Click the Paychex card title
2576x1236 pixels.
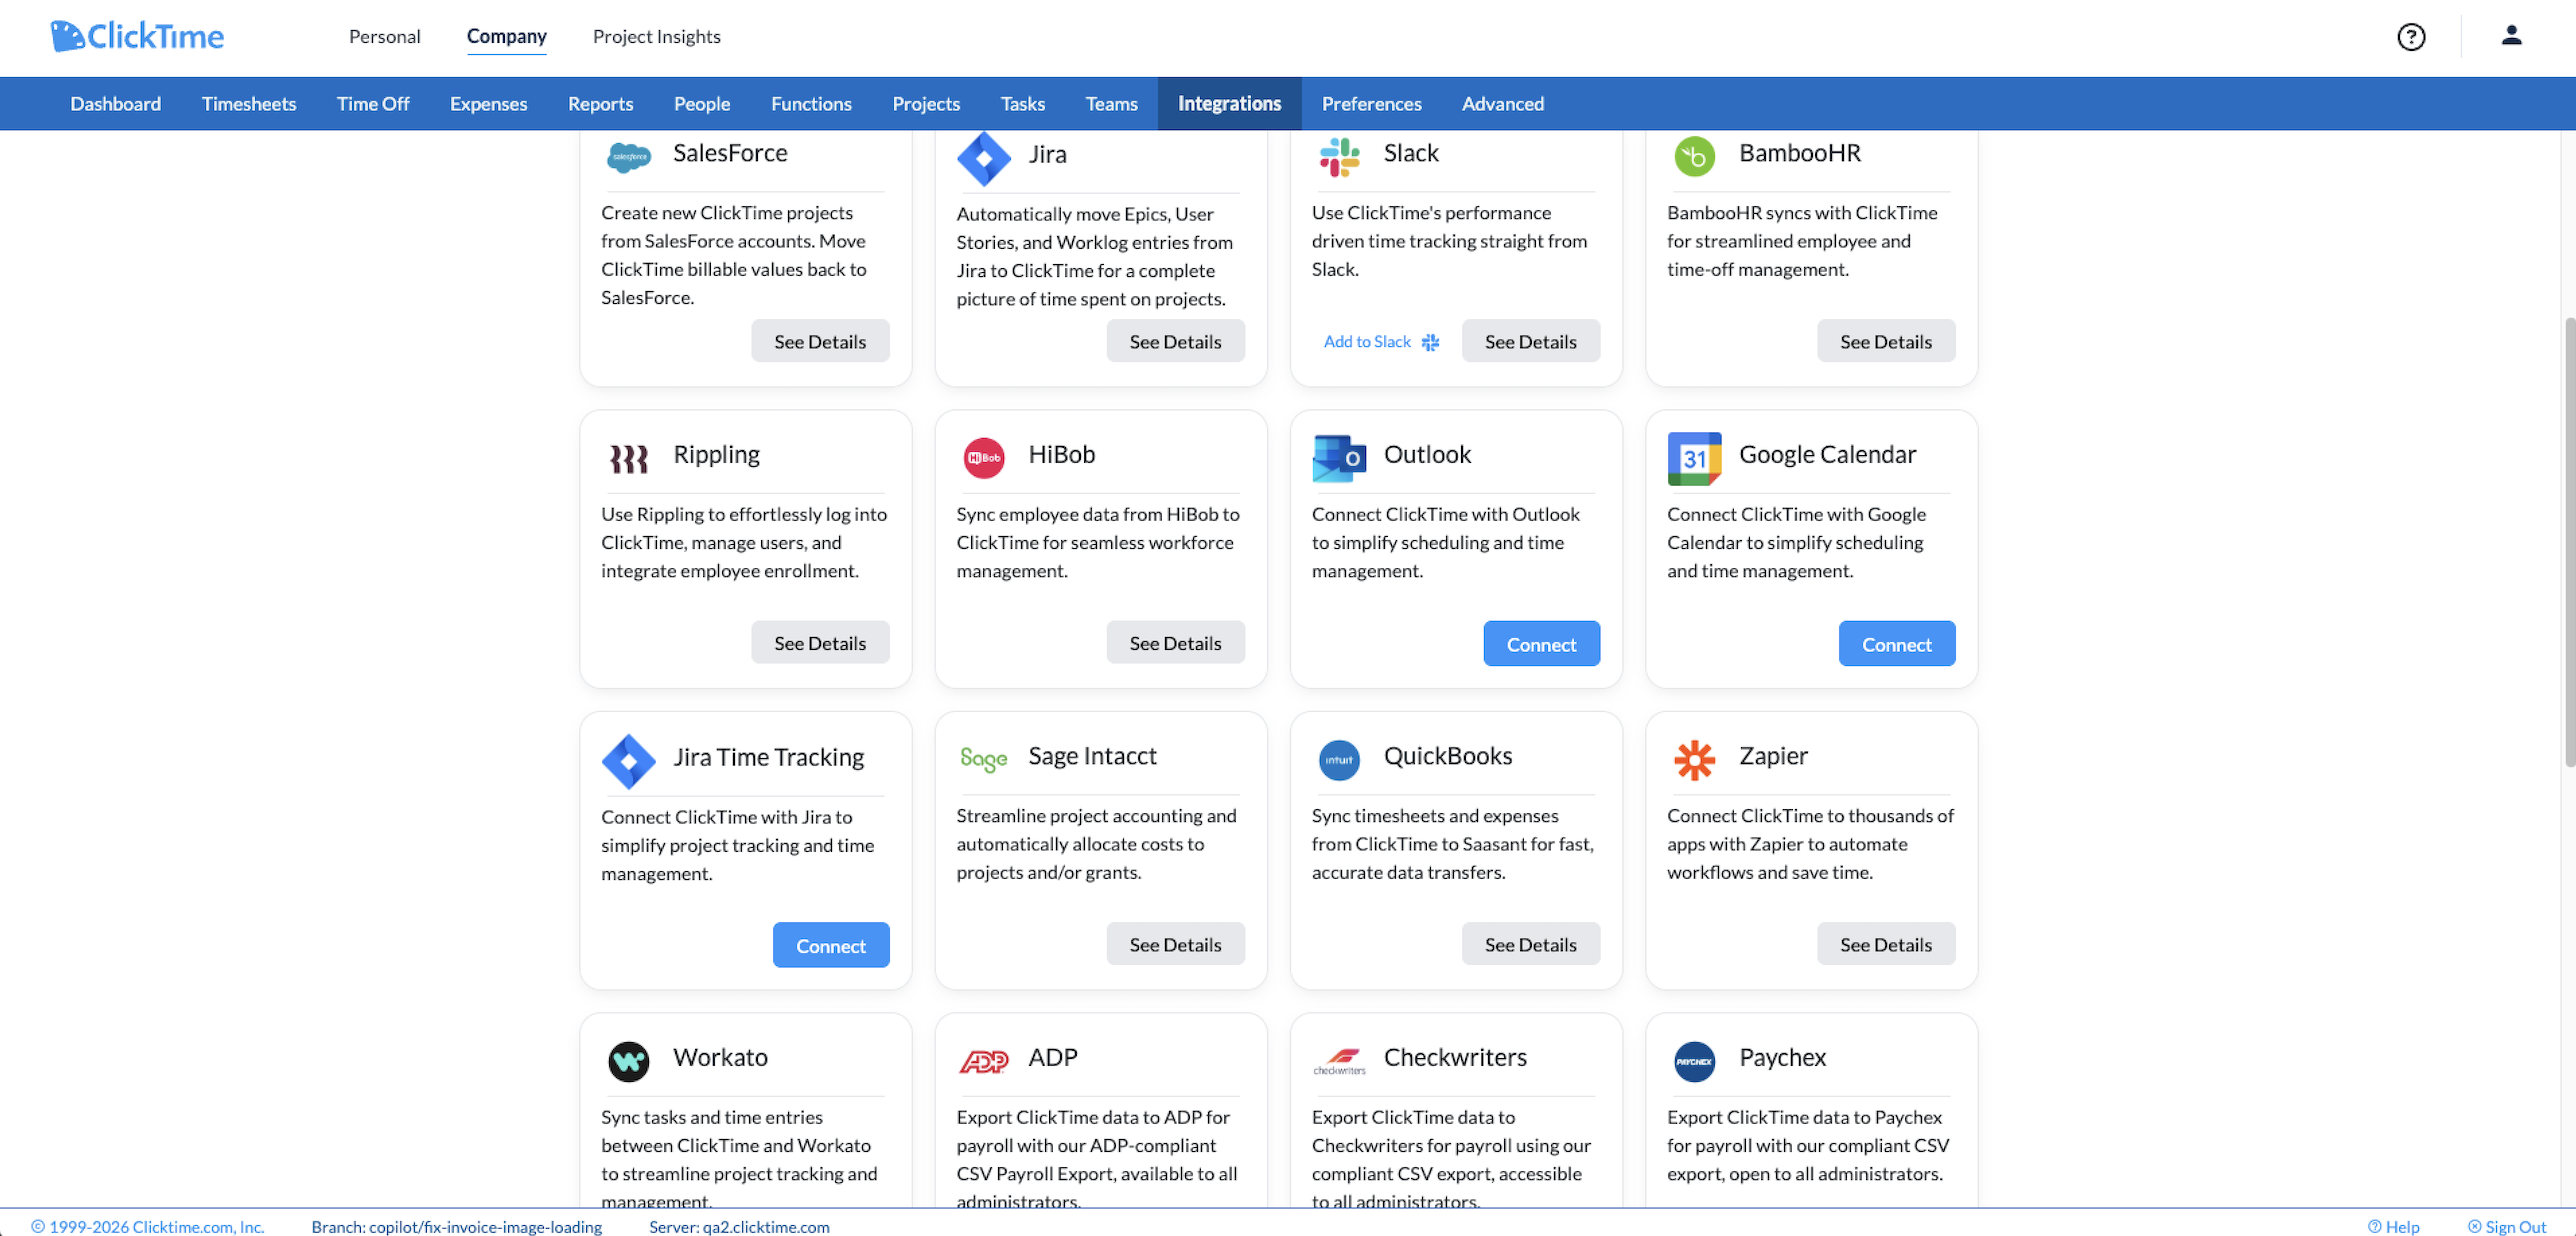click(x=1782, y=1057)
